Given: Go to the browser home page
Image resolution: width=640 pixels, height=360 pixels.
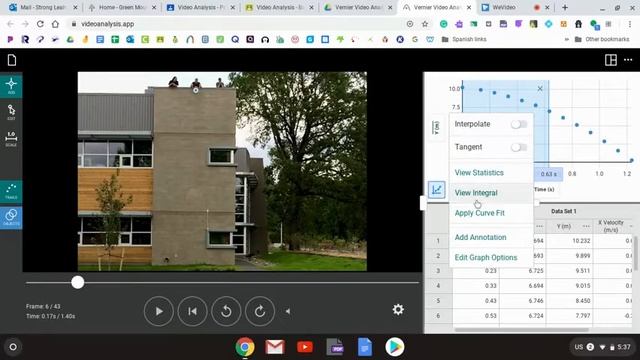Looking at the screenshot, I should point(55,24).
